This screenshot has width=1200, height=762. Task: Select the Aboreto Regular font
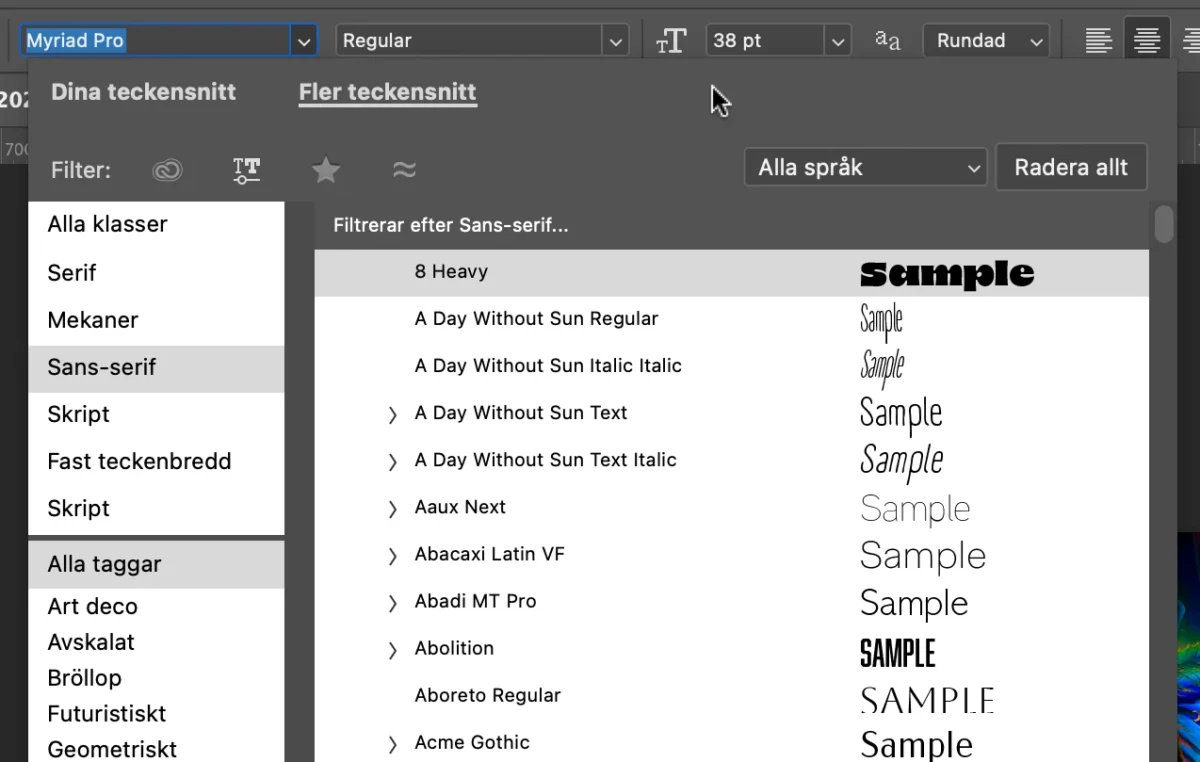pyautogui.click(x=488, y=696)
